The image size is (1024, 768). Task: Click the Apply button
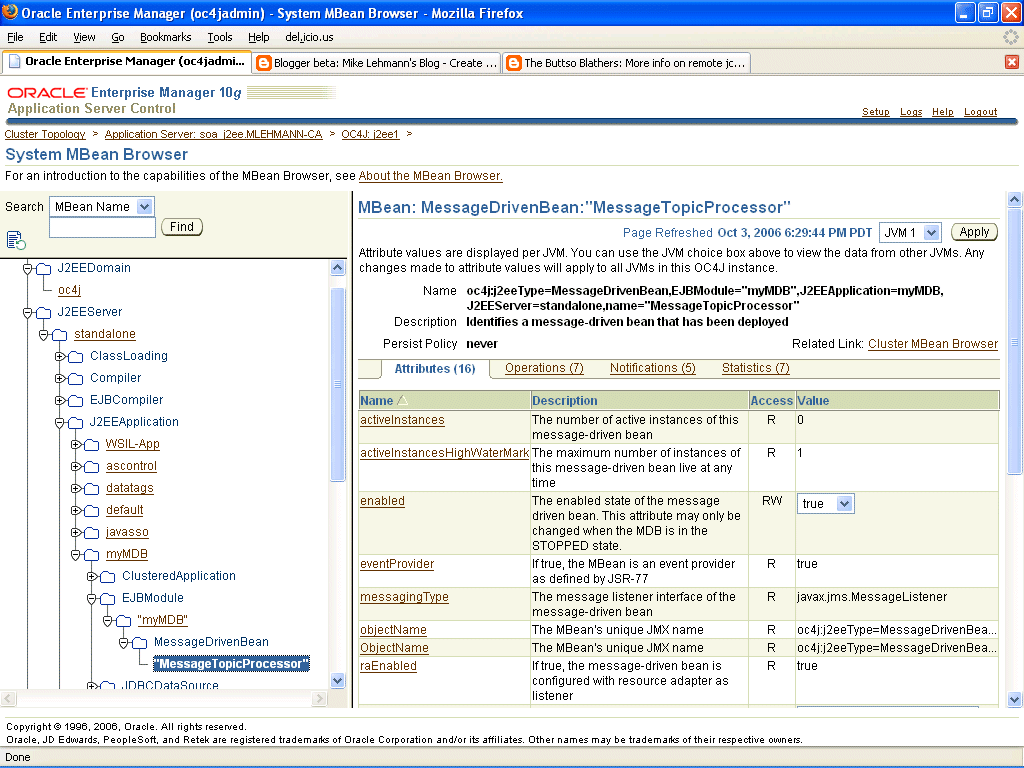(974, 232)
